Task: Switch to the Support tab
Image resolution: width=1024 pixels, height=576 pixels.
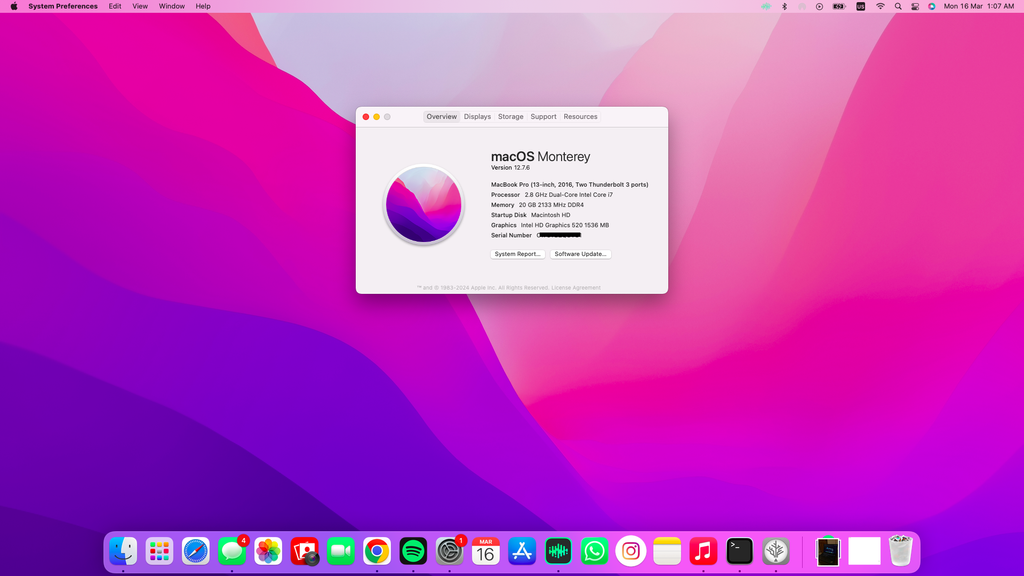Action: 543,116
